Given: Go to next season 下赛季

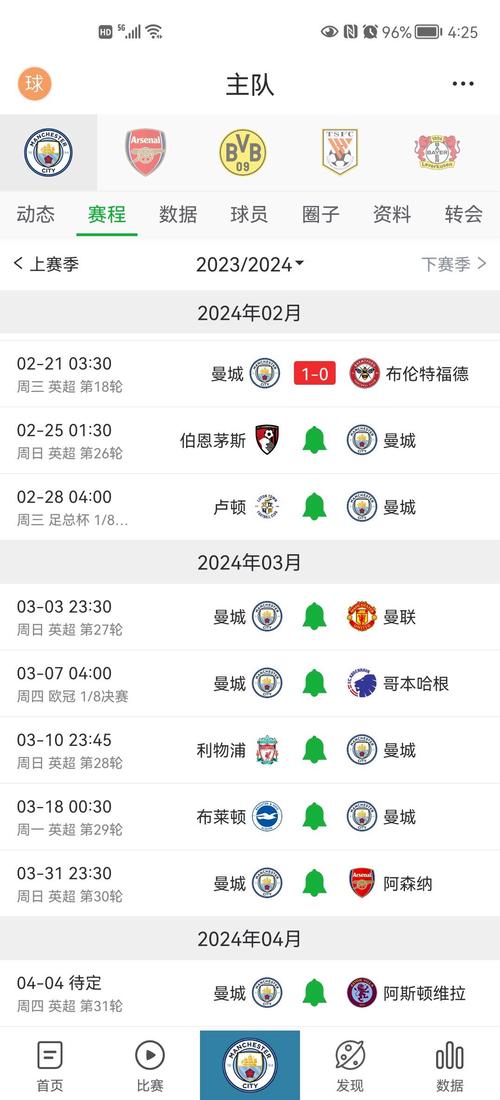Looking at the screenshot, I should [x=453, y=264].
